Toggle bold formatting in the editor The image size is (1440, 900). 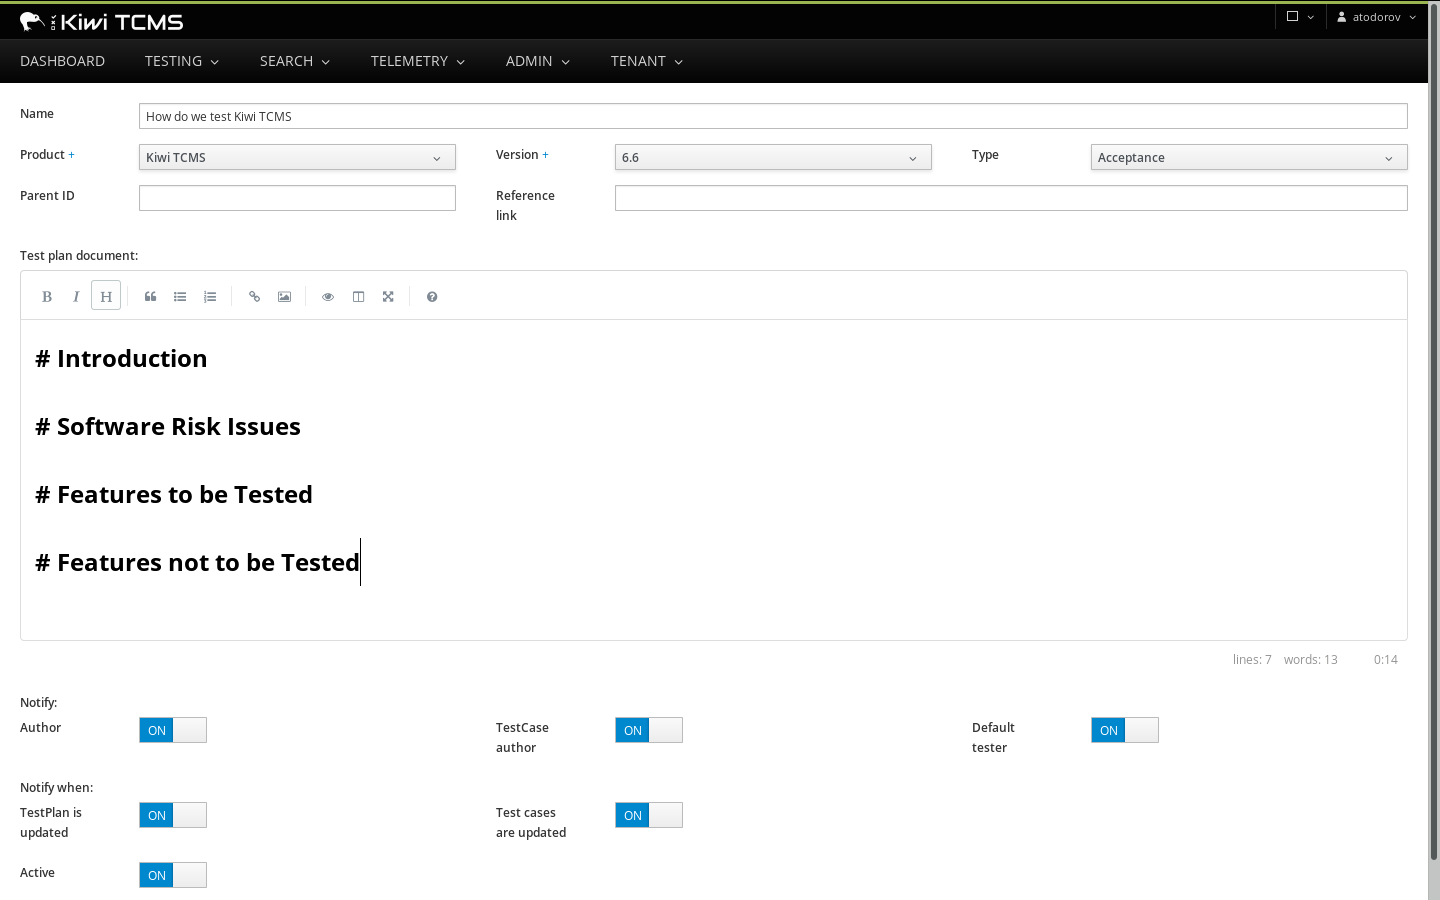click(x=46, y=296)
